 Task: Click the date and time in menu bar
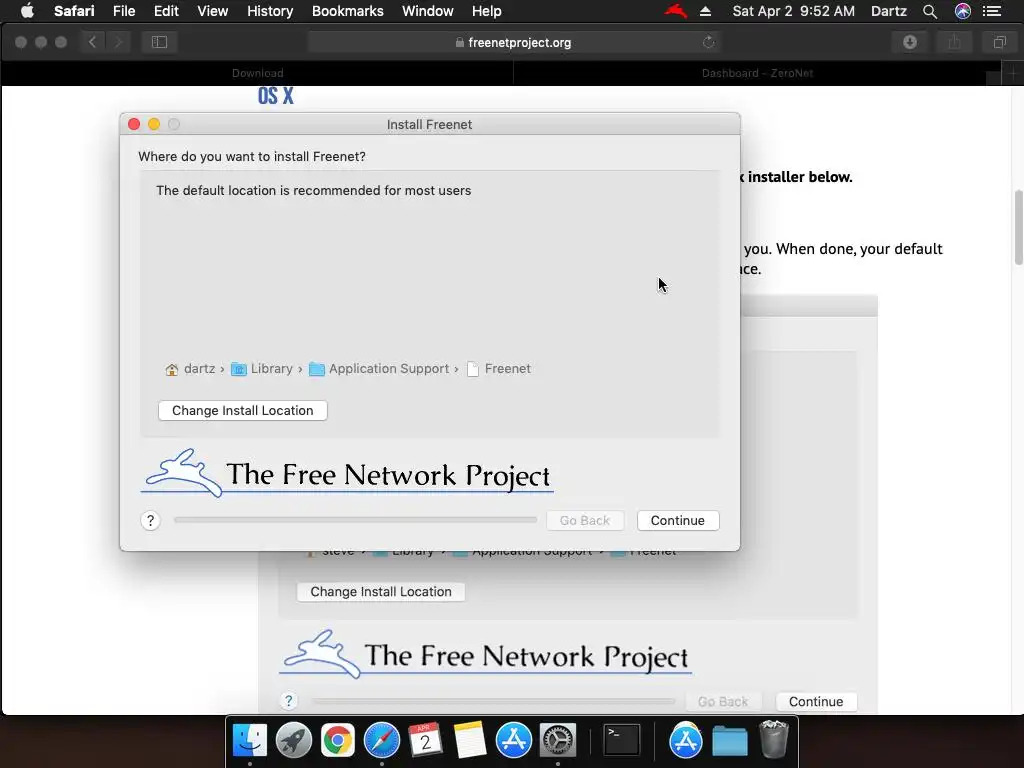(x=793, y=11)
